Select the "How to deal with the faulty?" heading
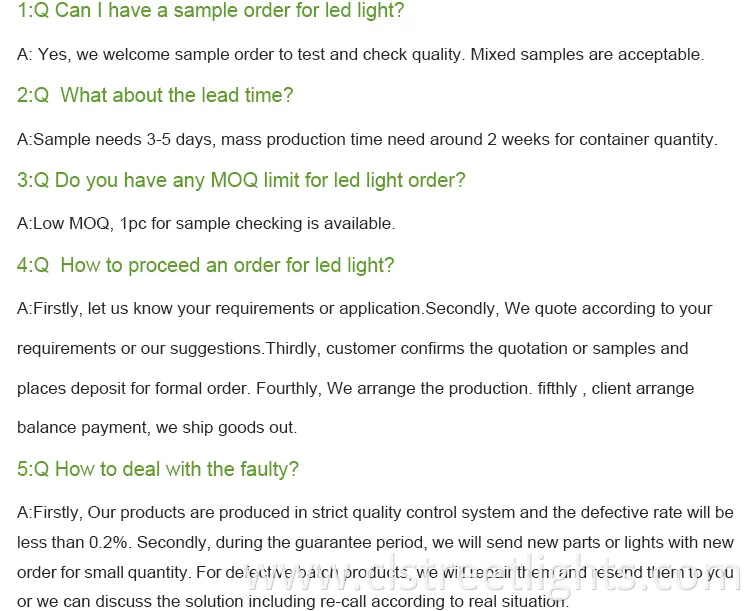 (158, 470)
